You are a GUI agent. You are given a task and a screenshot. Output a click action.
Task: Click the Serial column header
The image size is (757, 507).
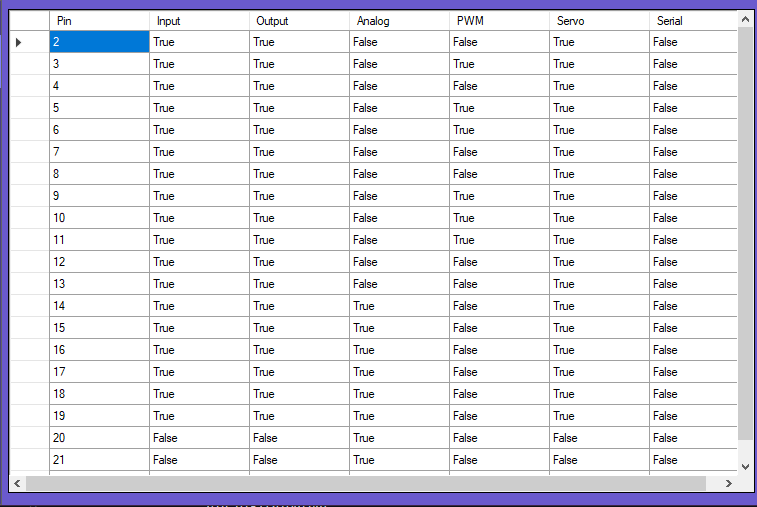tap(693, 21)
